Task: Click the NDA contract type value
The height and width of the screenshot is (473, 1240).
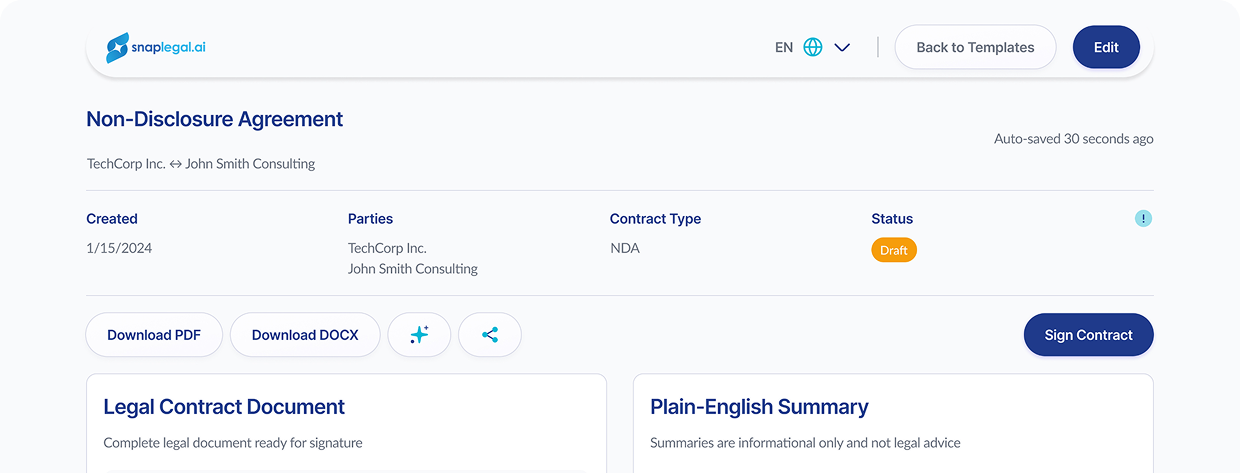Action: point(625,248)
